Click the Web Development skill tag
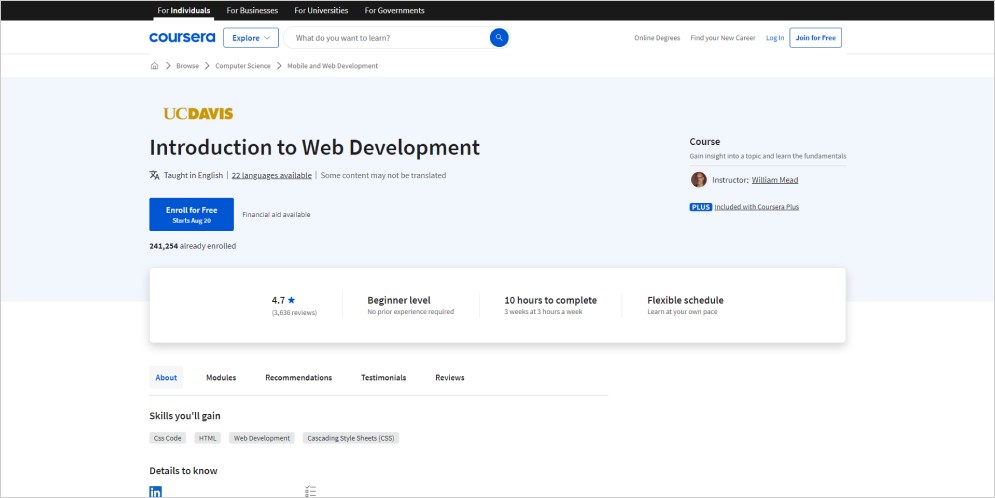 point(261,438)
